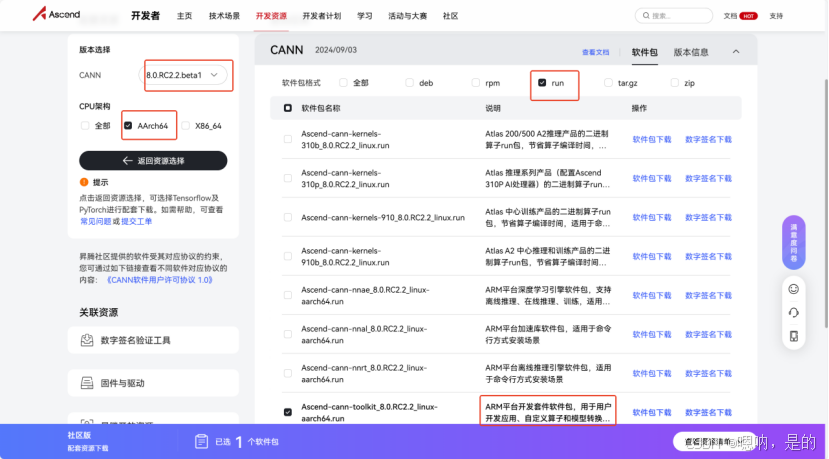Open the 技术场景 navigation menu

tap(224, 16)
